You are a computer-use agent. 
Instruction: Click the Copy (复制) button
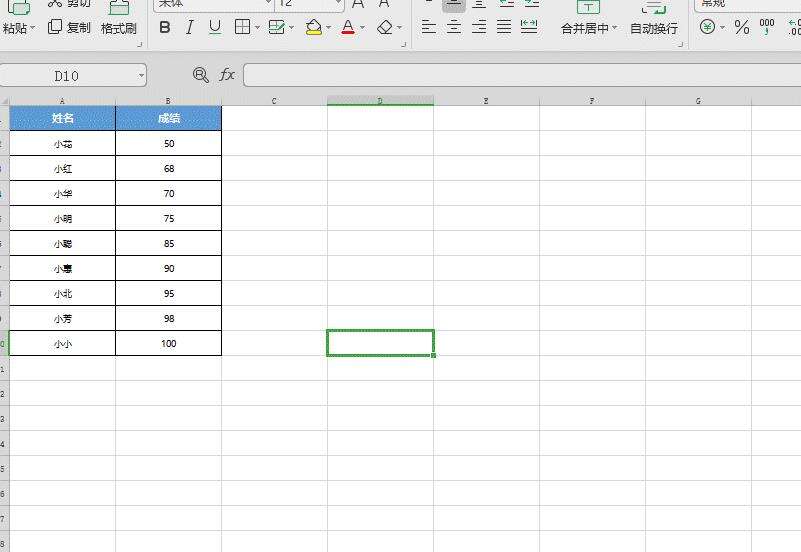coord(69,27)
